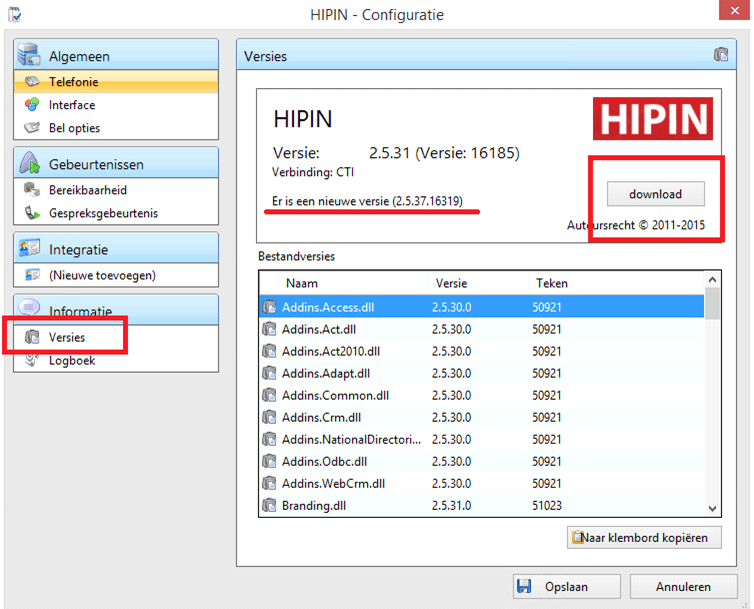Click the new version notice text (2.5.37.16319)
Image resolution: width=754 pixels, height=609 pixels.
pos(367,201)
